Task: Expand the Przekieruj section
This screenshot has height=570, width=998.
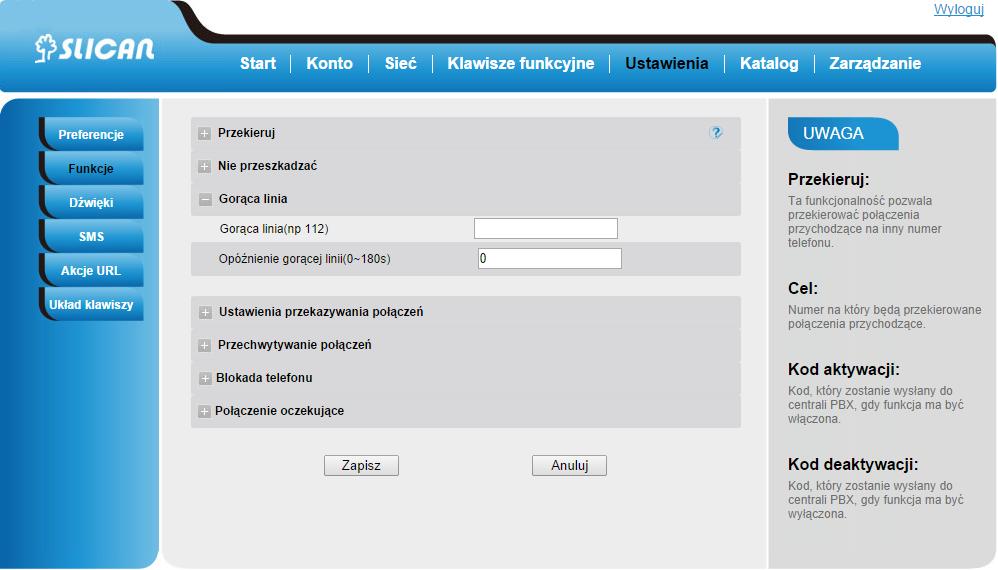Action: (x=204, y=134)
